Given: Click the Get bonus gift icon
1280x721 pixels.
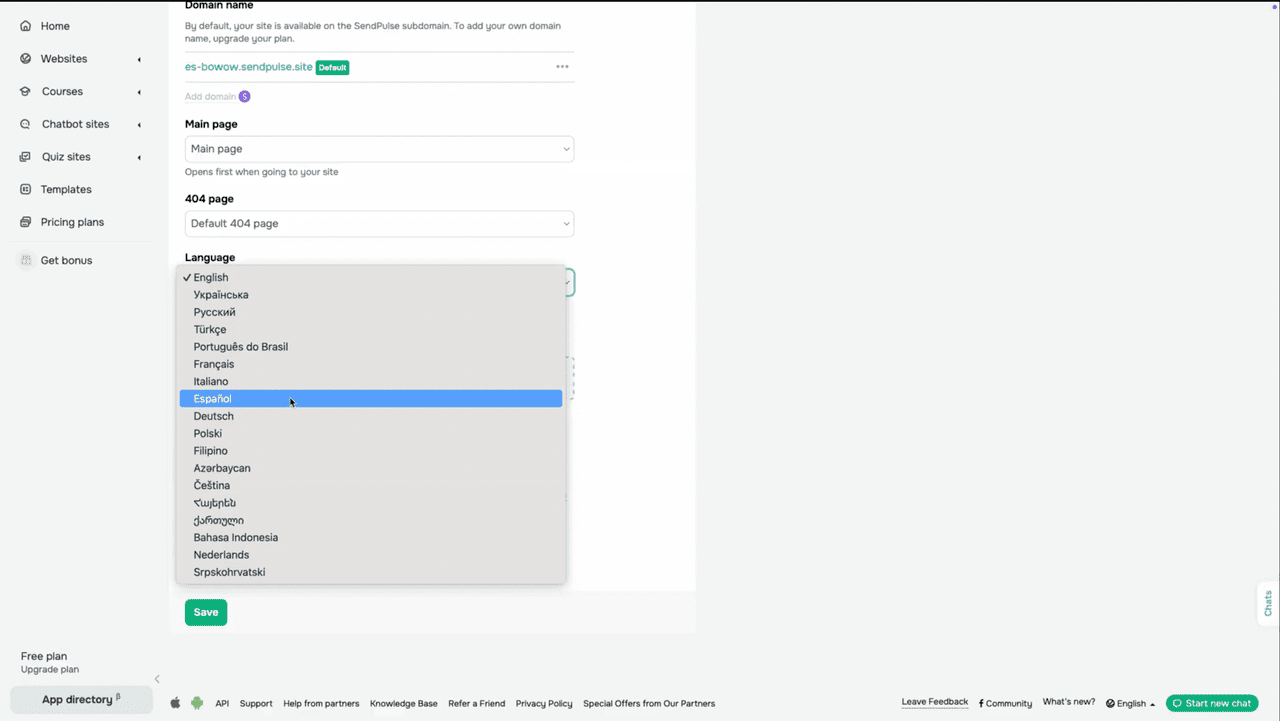Looking at the screenshot, I should pos(25,259).
